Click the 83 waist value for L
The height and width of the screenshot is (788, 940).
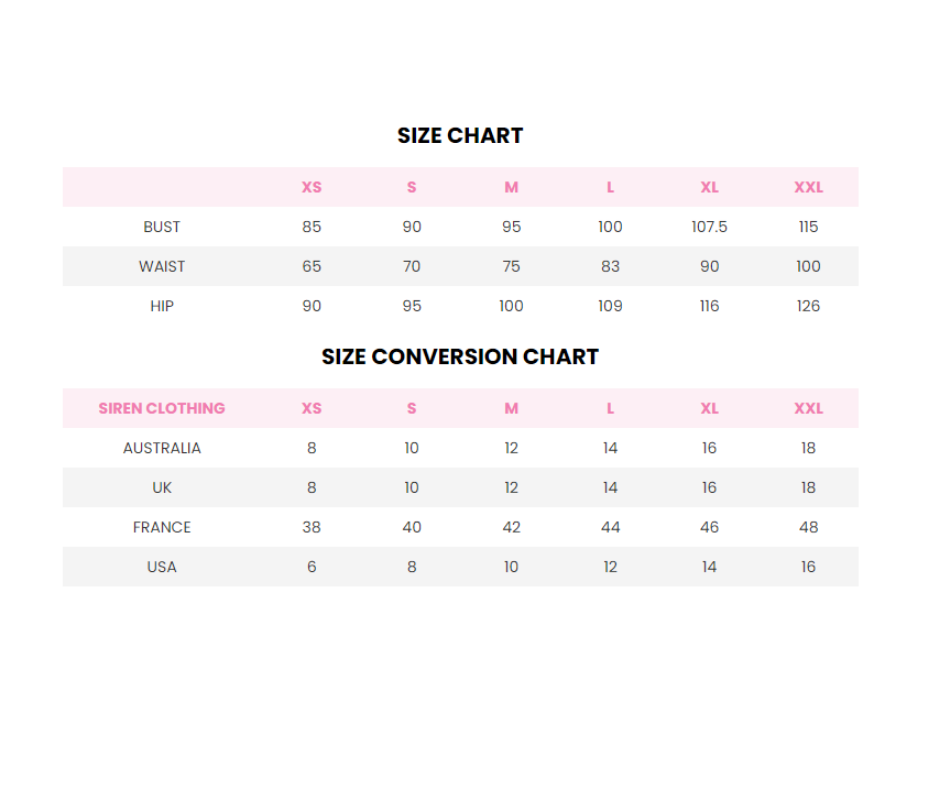coord(610,266)
